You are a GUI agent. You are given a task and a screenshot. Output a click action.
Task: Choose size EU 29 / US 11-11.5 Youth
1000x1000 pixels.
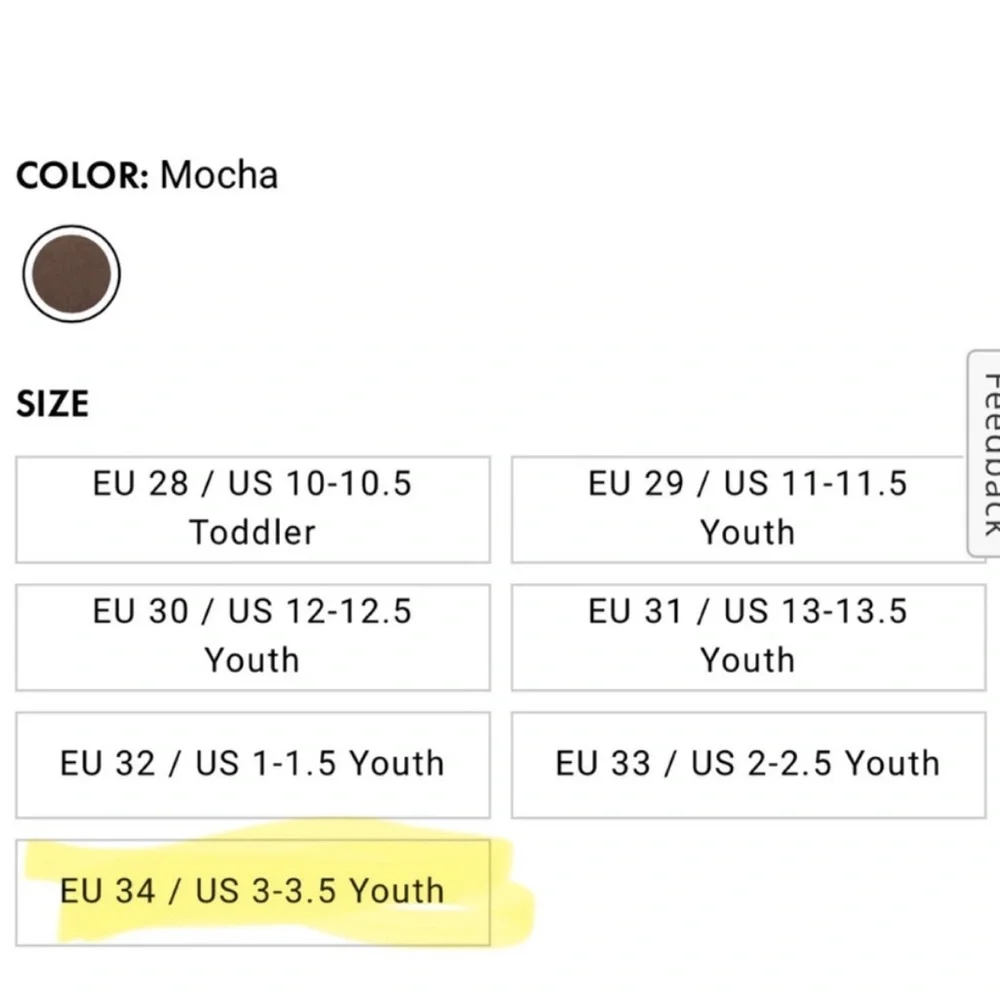747,510
